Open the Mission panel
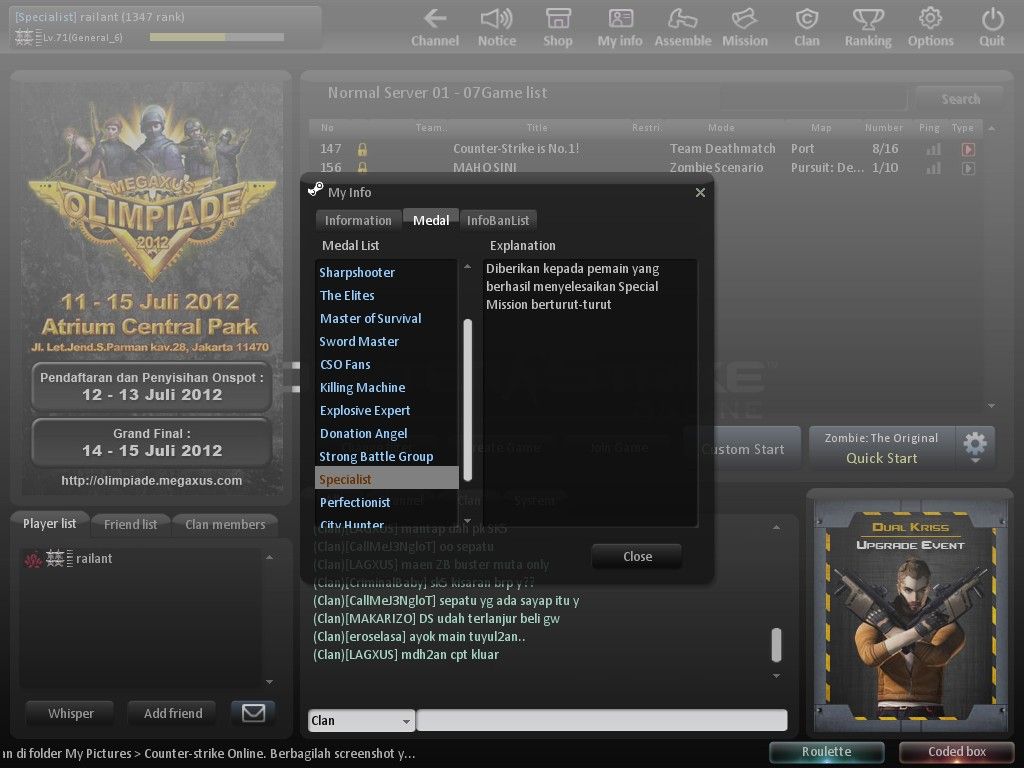Image resolution: width=1024 pixels, height=768 pixels. pos(744,27)
